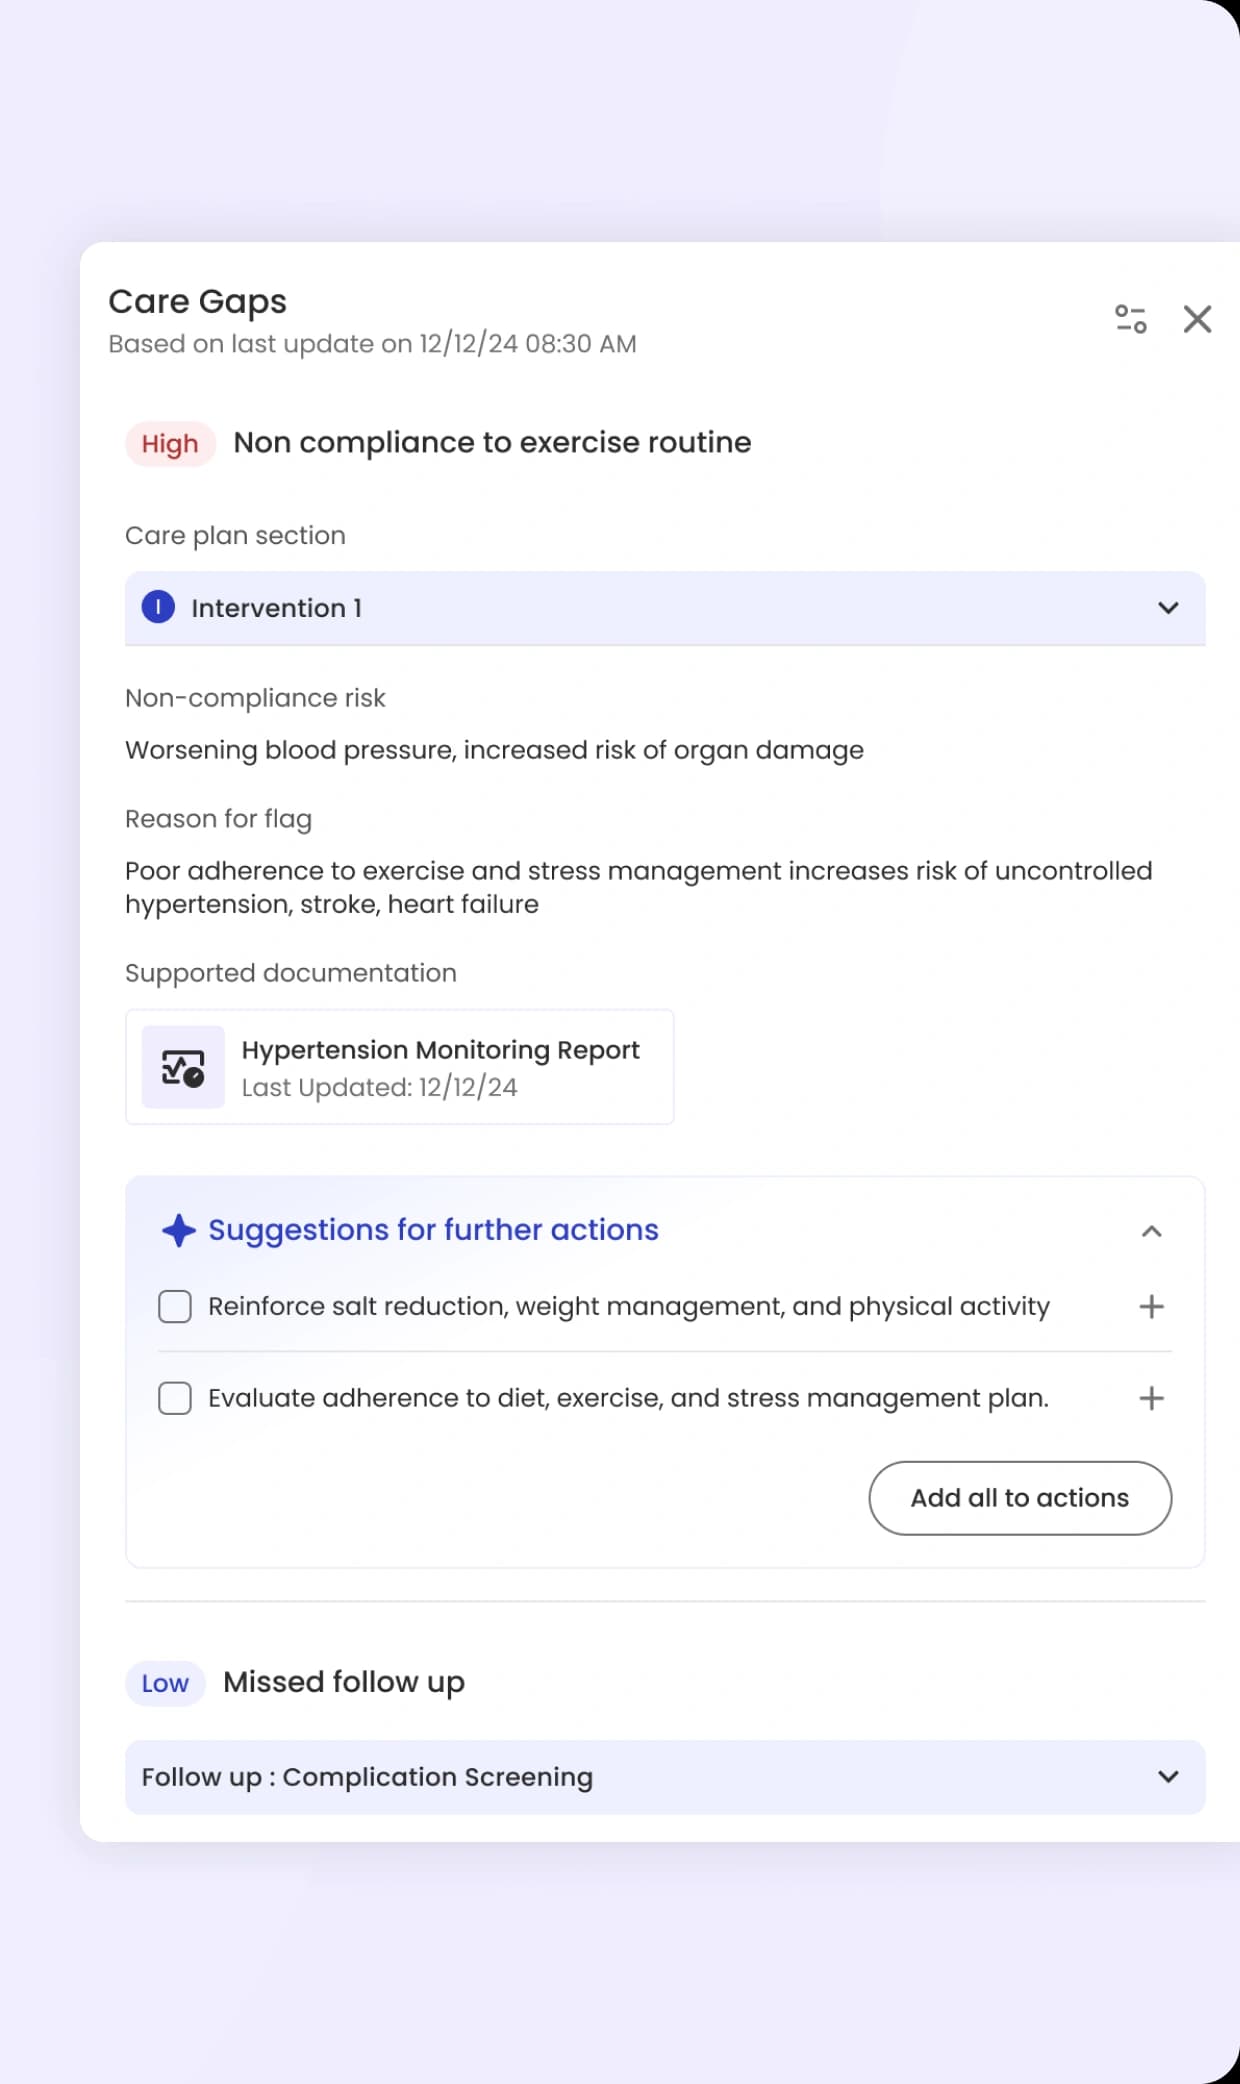The height and width of the screenshot is (2084, 1240).
Task: Check the evaluate adherence suggestion checkbox
Action: [174, 1398]
